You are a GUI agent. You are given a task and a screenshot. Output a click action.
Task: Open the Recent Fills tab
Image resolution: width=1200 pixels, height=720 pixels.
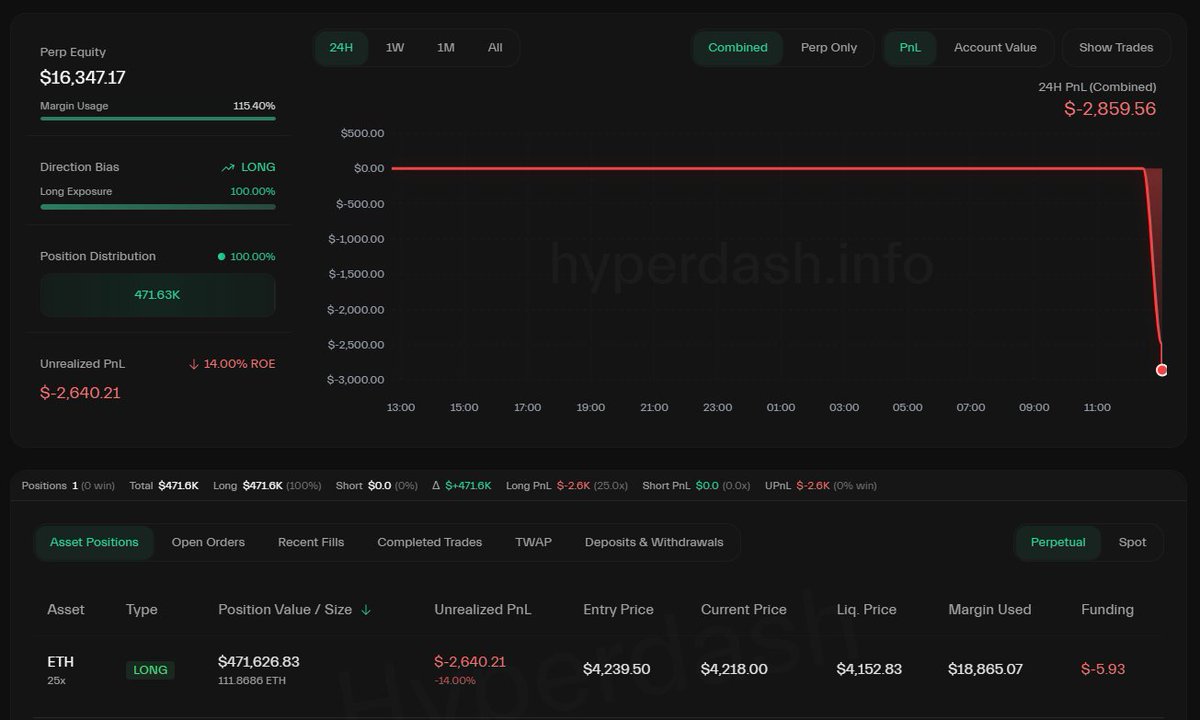click(311, 542)
